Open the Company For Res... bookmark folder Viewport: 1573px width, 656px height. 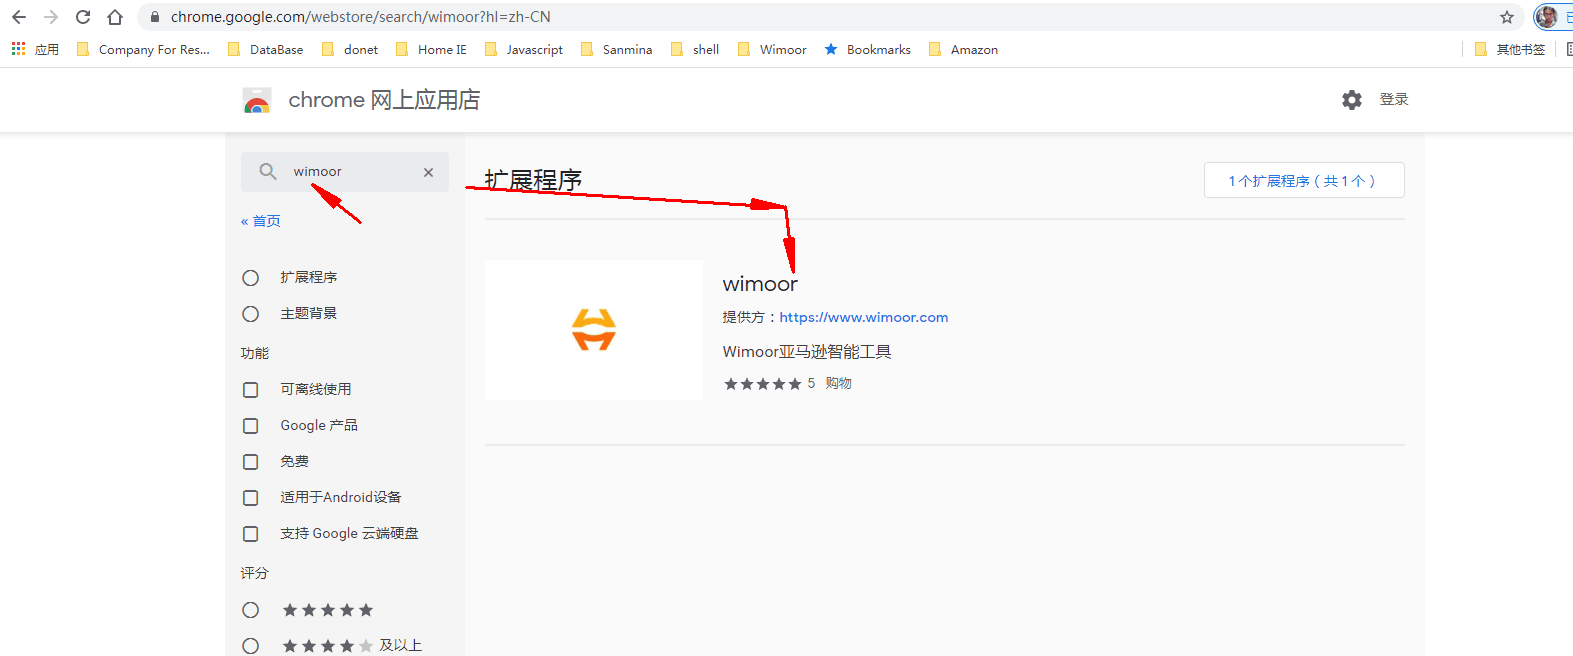(143, 49)
